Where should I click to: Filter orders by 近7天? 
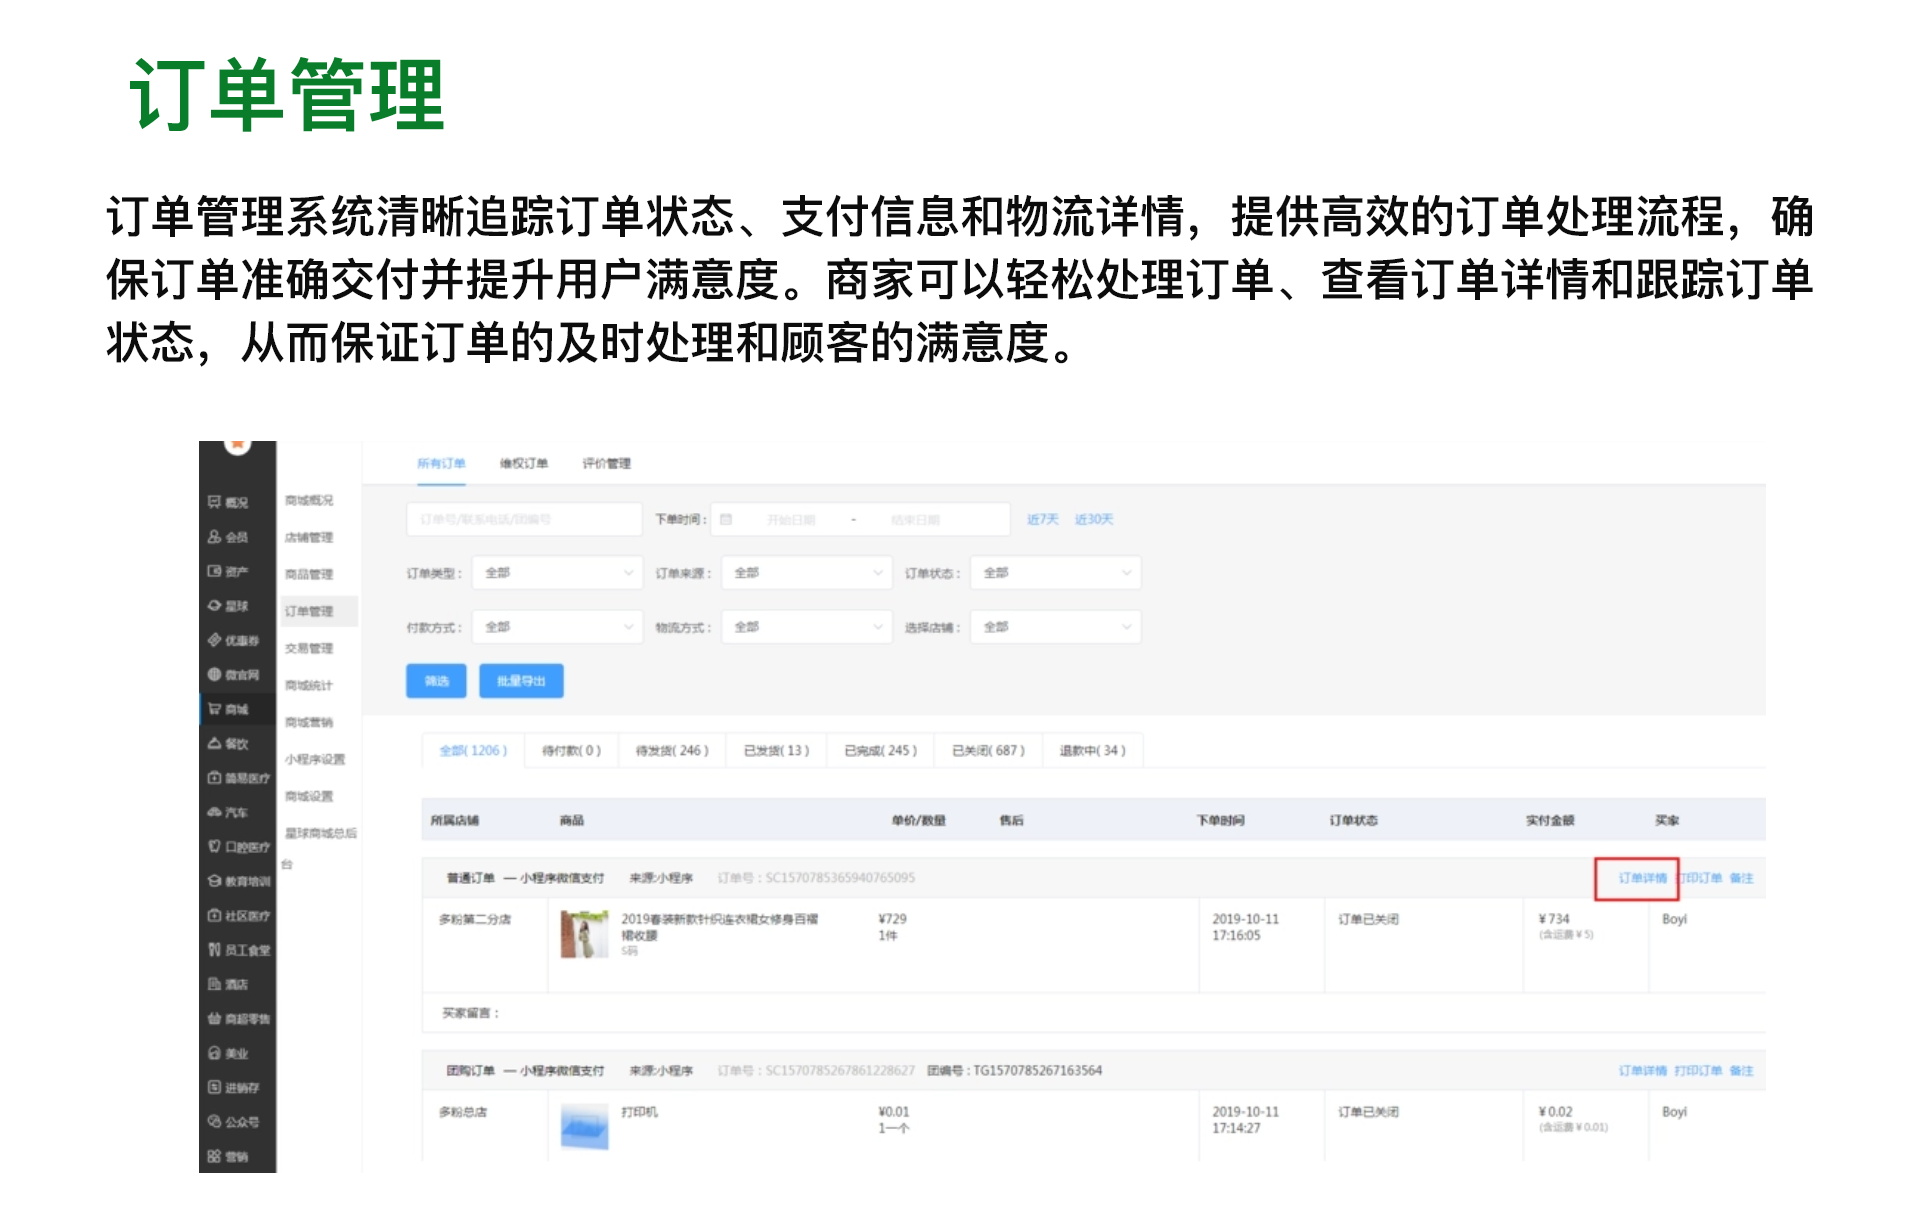[1042, 519]
